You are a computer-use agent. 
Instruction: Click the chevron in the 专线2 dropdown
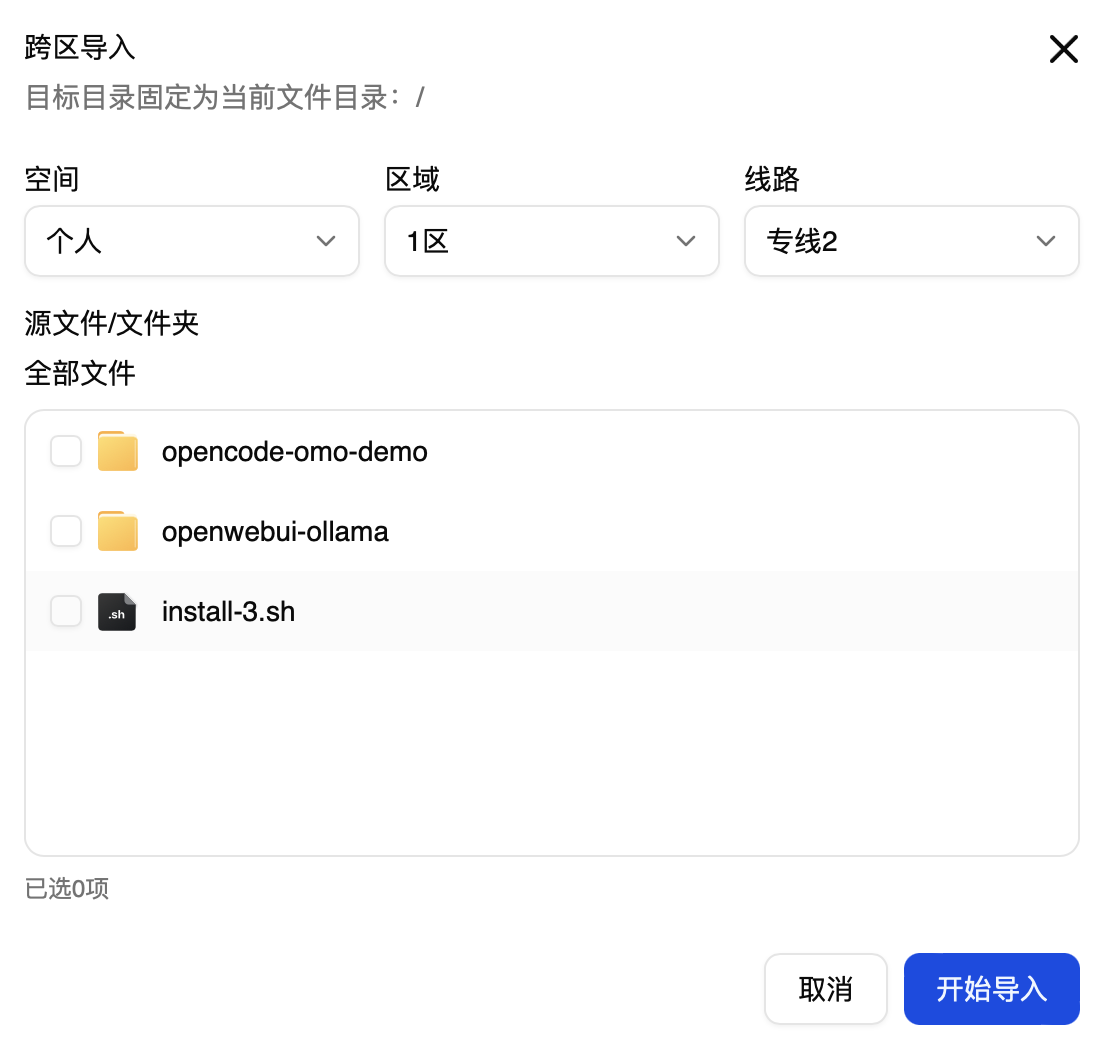(x=1046, y=241)
